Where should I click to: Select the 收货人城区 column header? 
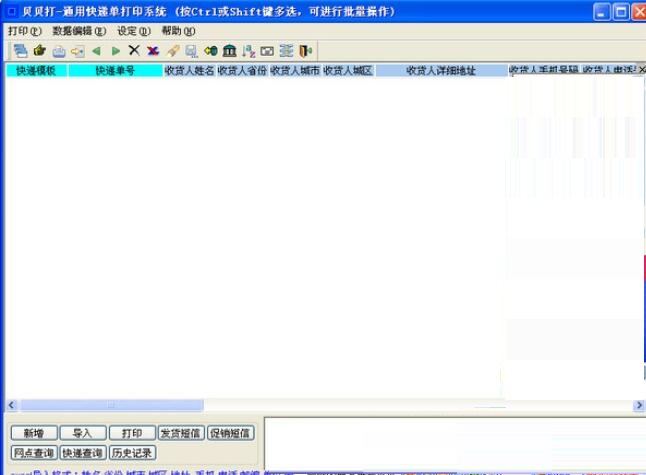pyautogui.click(x=348, y=70)
